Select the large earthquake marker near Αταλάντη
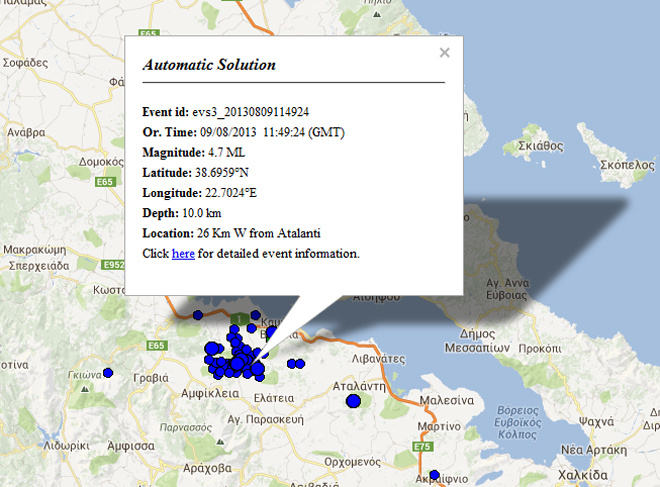The height and width of the screenshot is (487, 660). (352, 401)
